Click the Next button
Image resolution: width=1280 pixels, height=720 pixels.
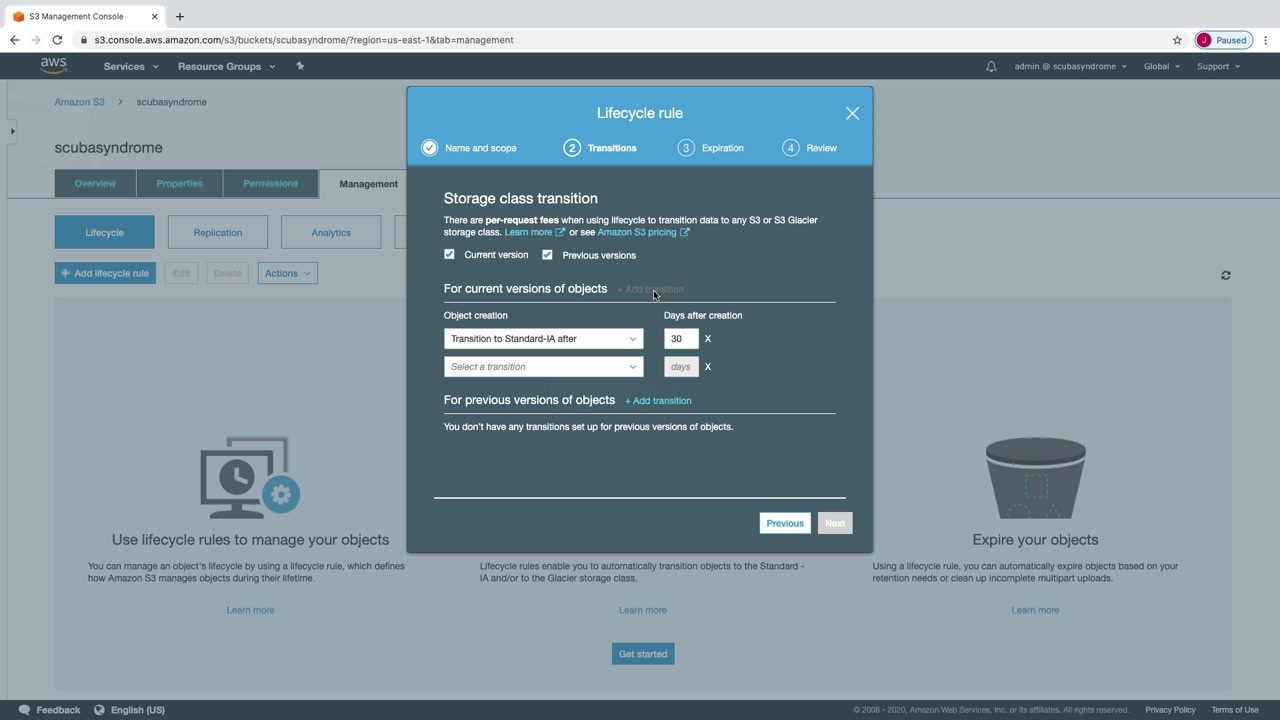[835, 523]
